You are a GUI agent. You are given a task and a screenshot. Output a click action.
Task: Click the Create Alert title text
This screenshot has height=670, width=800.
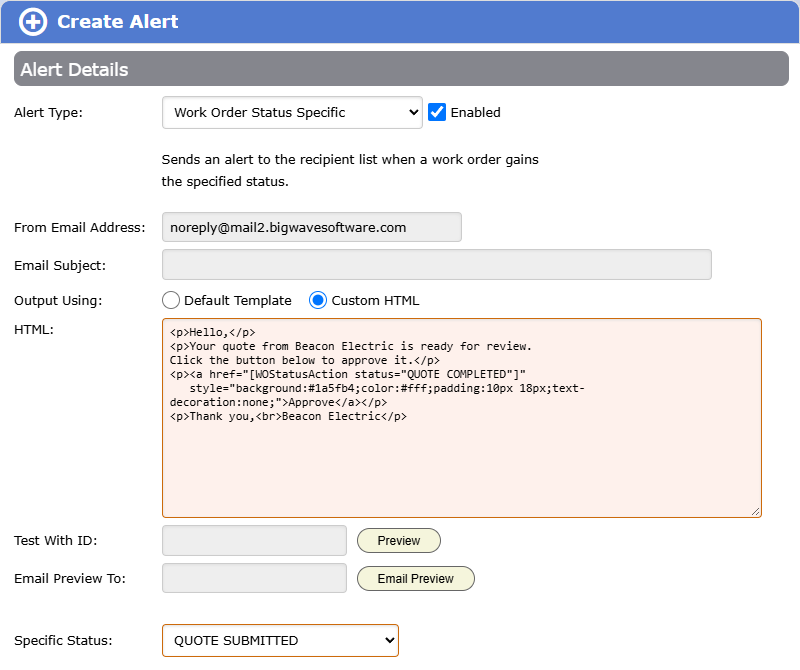tap(117, 22)
